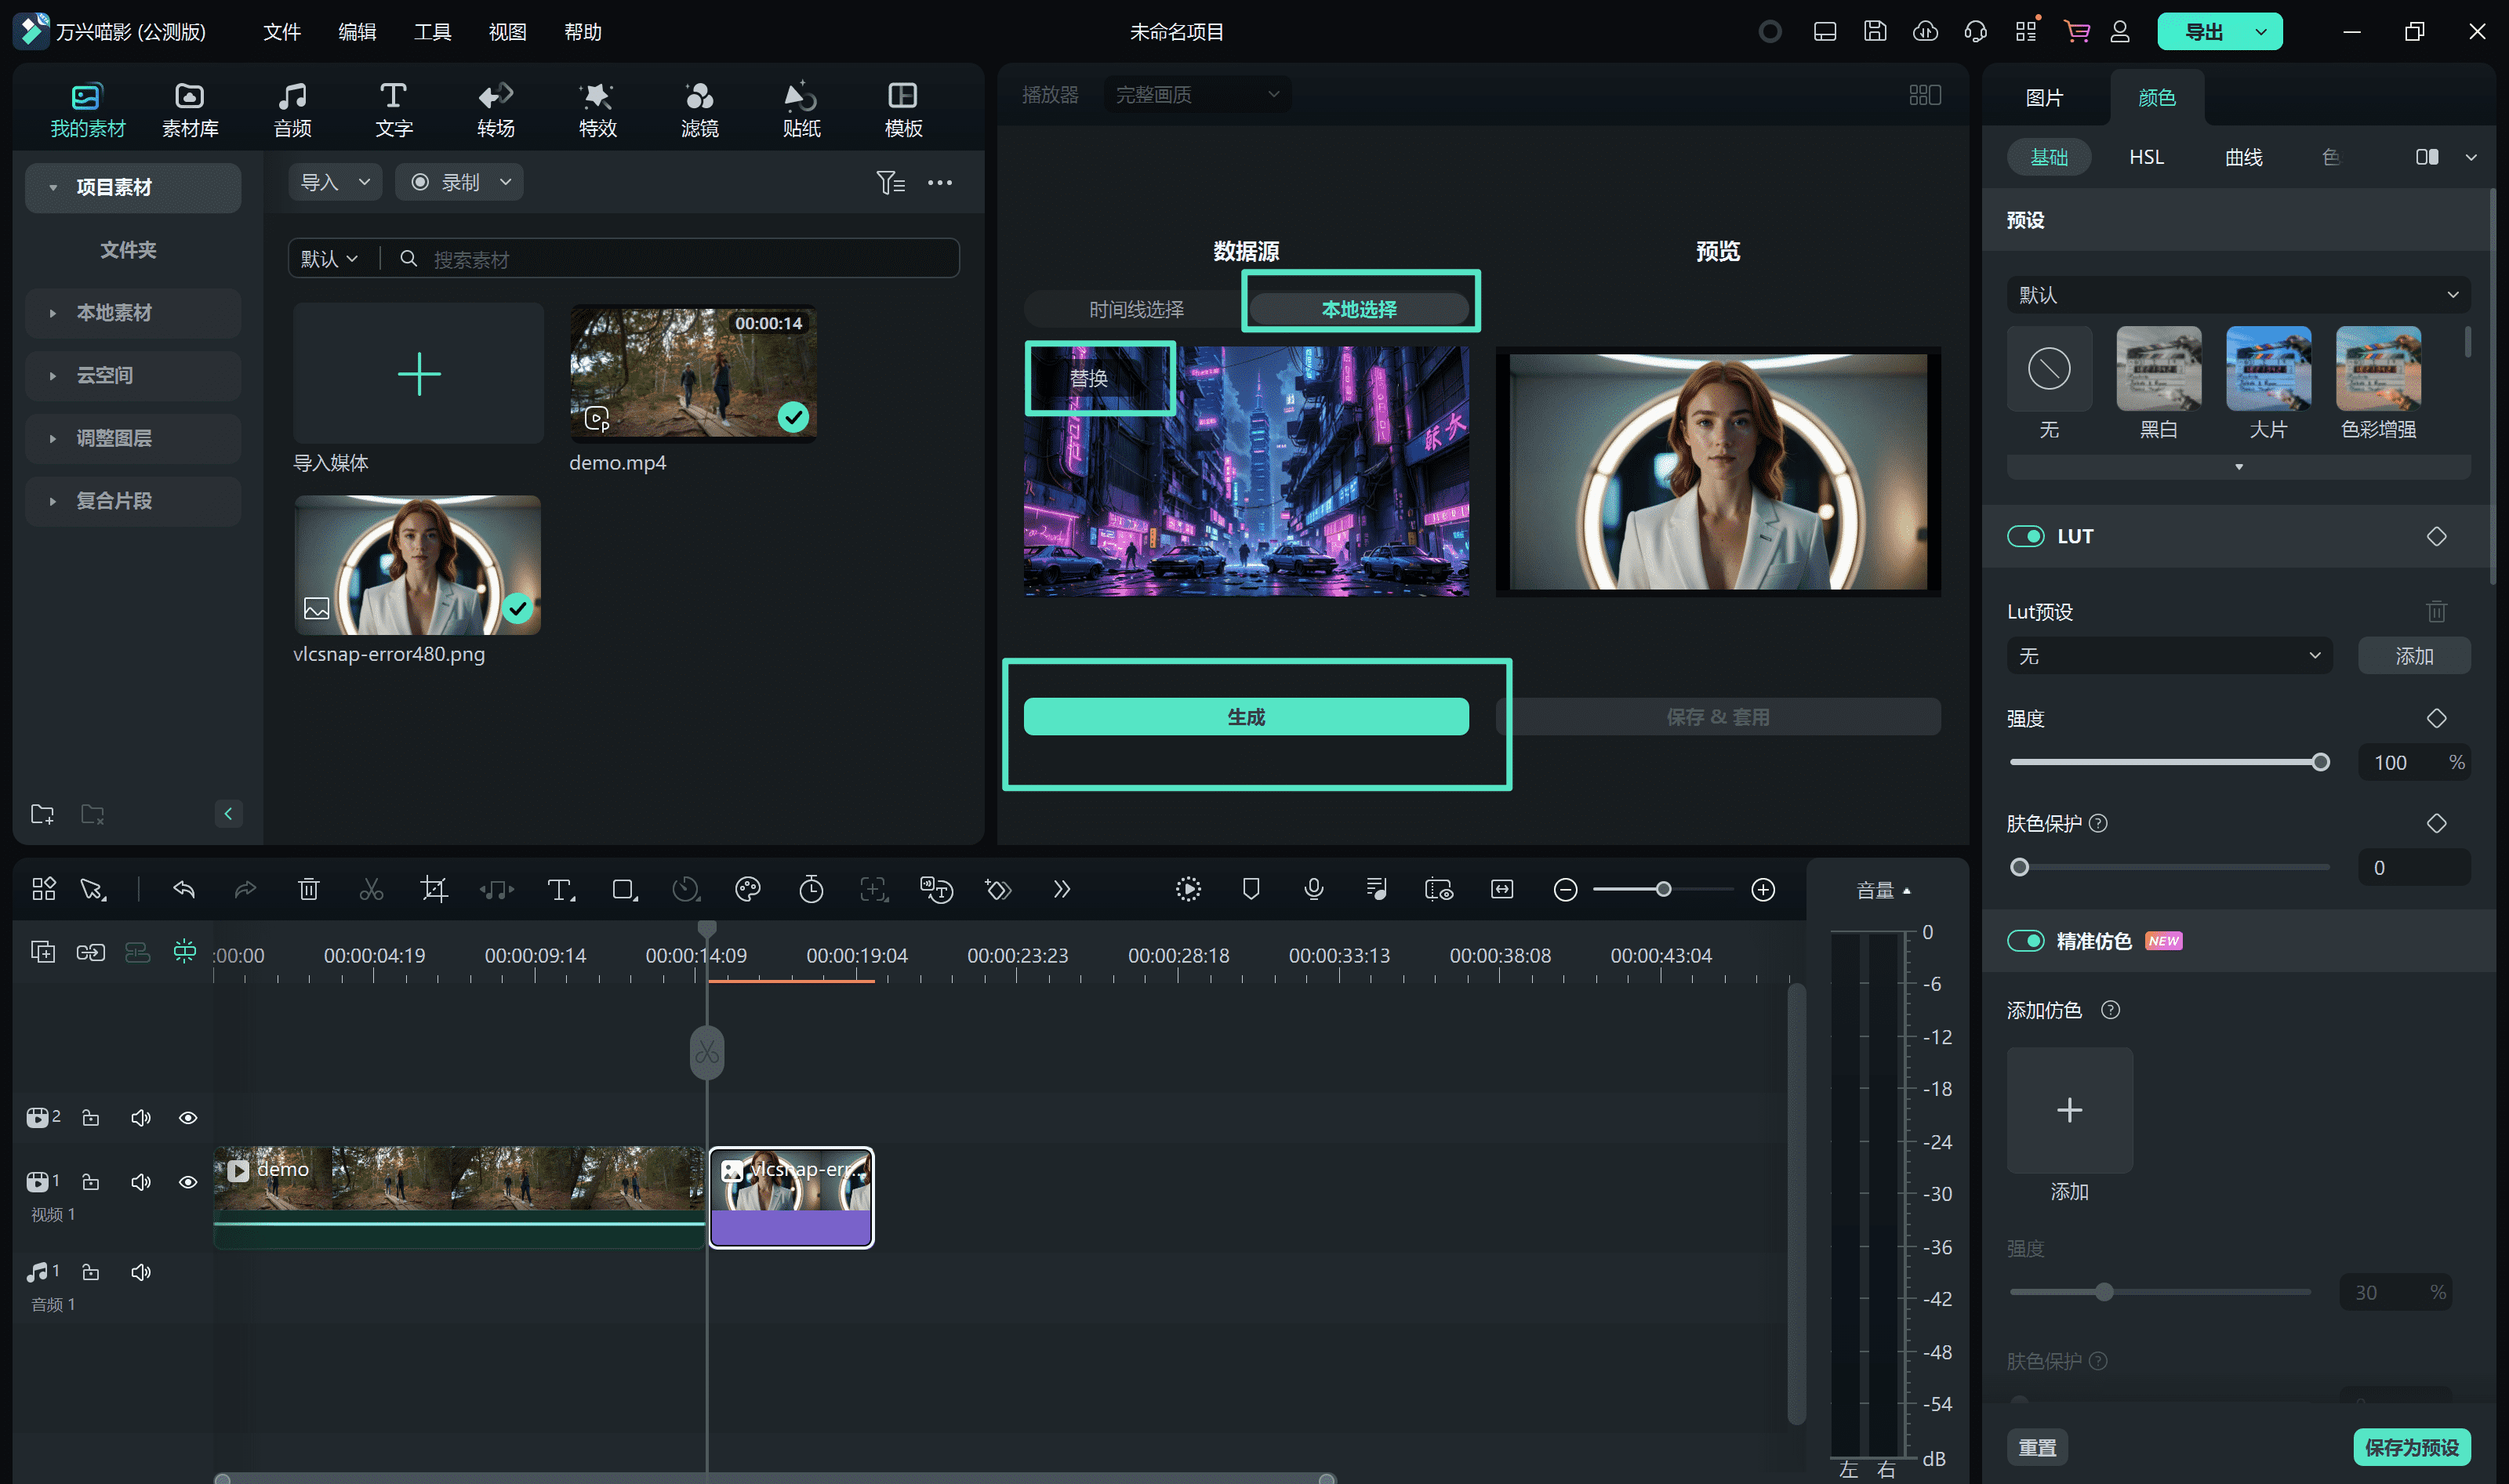Click the timeline zoom-in plus icon
This screenshot has width=2509, height=1484.
point(1763,889)
